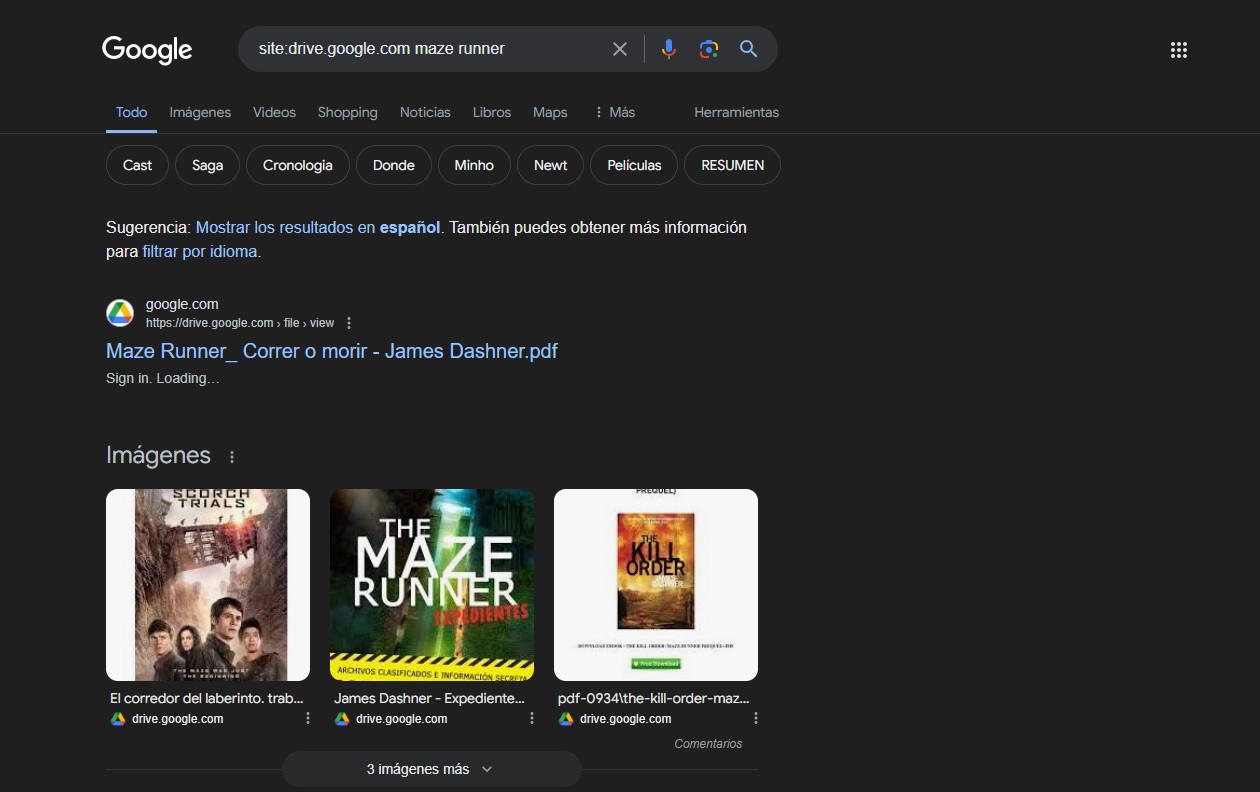Screen dimensions: 1260x792
Task: Activate voice search with the microphone icon
Action: (x=667, y=48)
